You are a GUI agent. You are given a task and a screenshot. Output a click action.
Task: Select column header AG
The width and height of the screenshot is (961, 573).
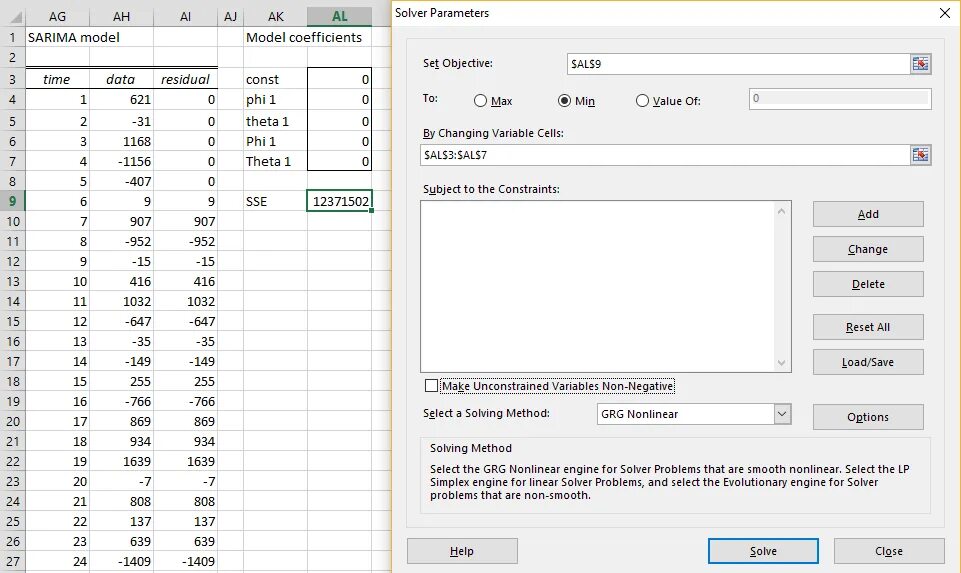[58, 17]
